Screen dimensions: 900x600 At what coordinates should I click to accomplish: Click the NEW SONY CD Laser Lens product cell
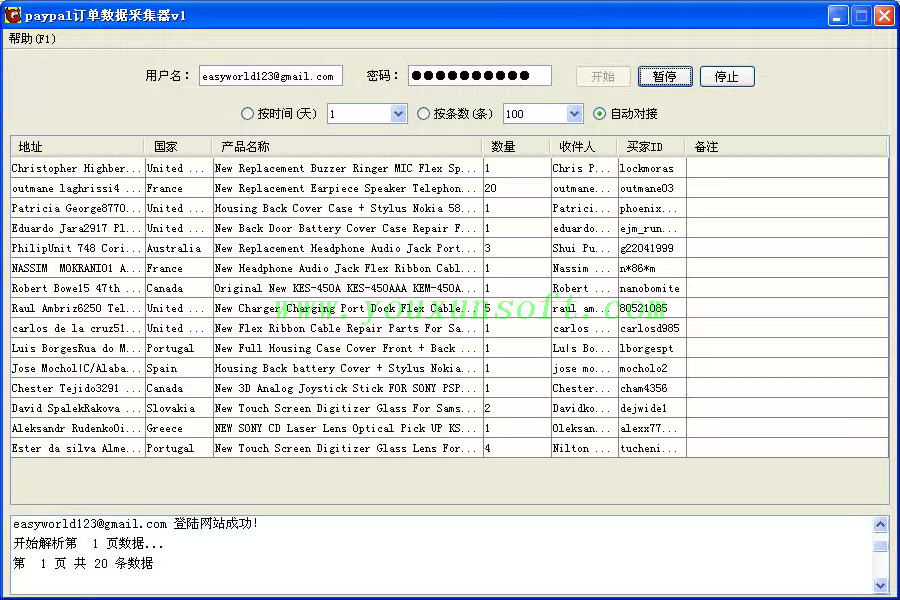coord(347,428)
